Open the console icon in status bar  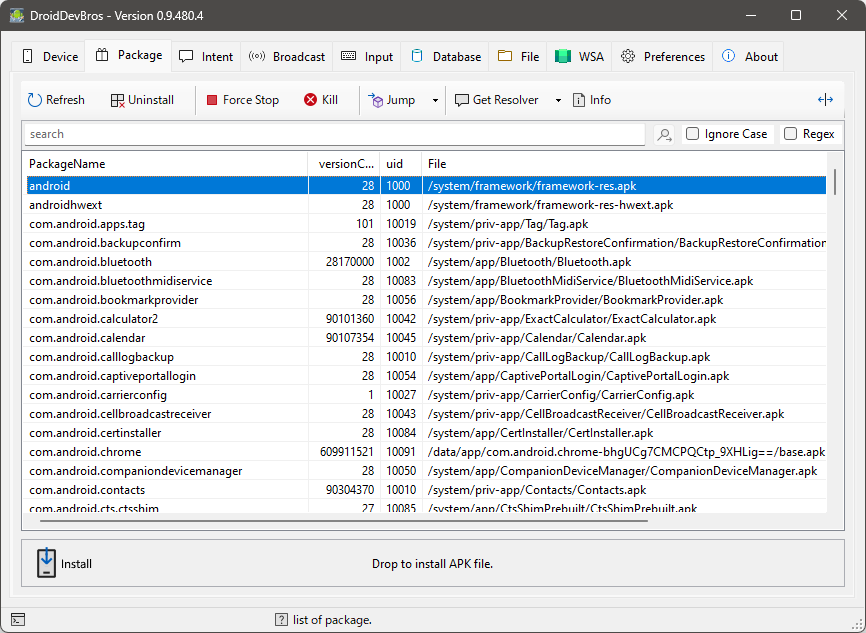pyautogui.click(x=18, y=620)
